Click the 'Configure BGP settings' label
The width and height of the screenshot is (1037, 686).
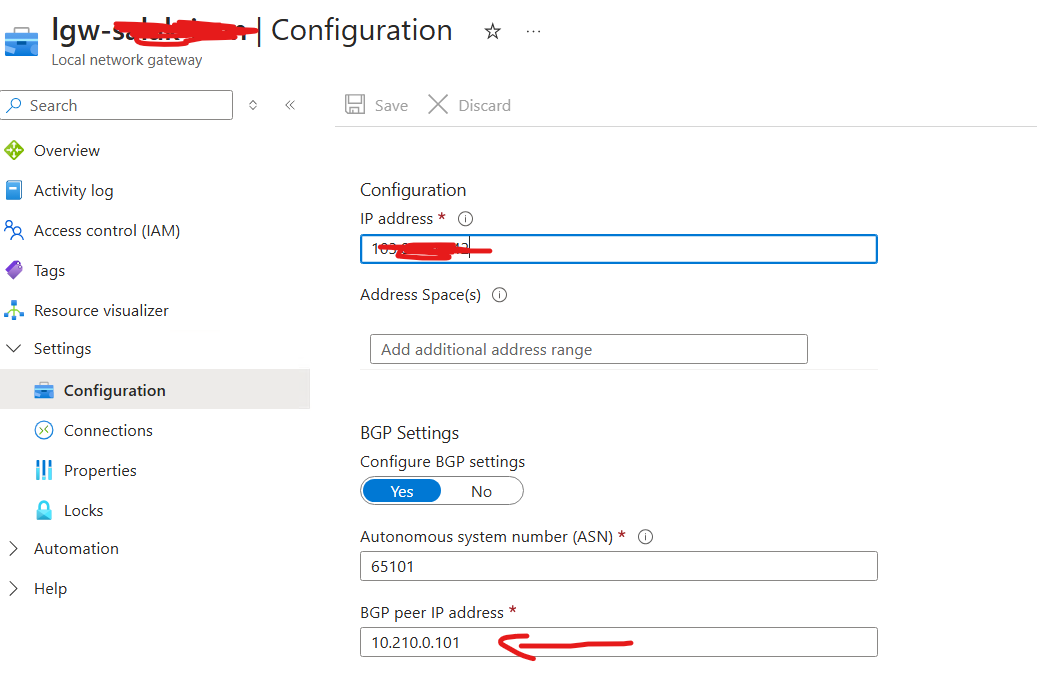[442, 462]
